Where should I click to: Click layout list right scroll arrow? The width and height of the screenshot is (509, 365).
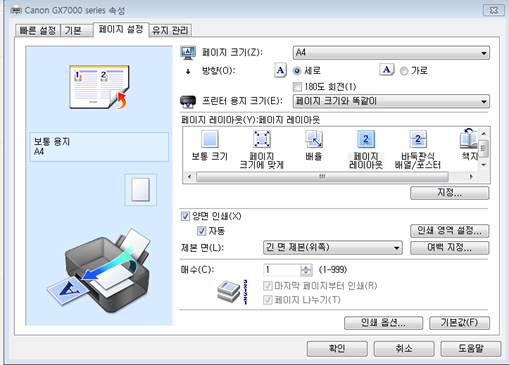point(471,176)
